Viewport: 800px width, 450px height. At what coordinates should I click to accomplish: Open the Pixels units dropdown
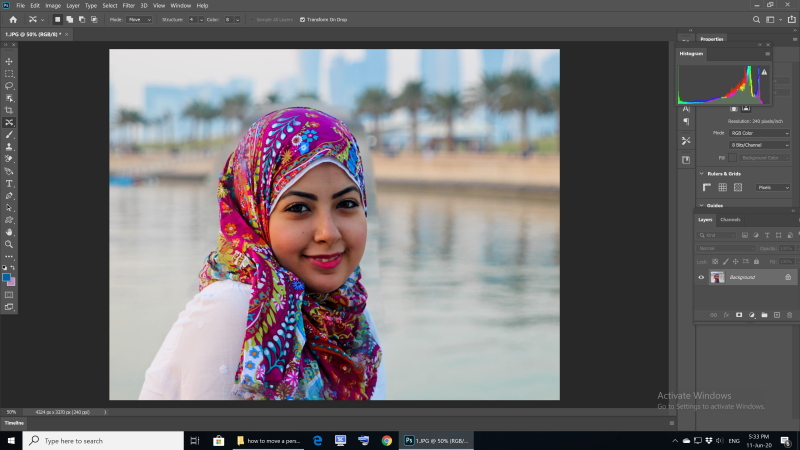773,188
